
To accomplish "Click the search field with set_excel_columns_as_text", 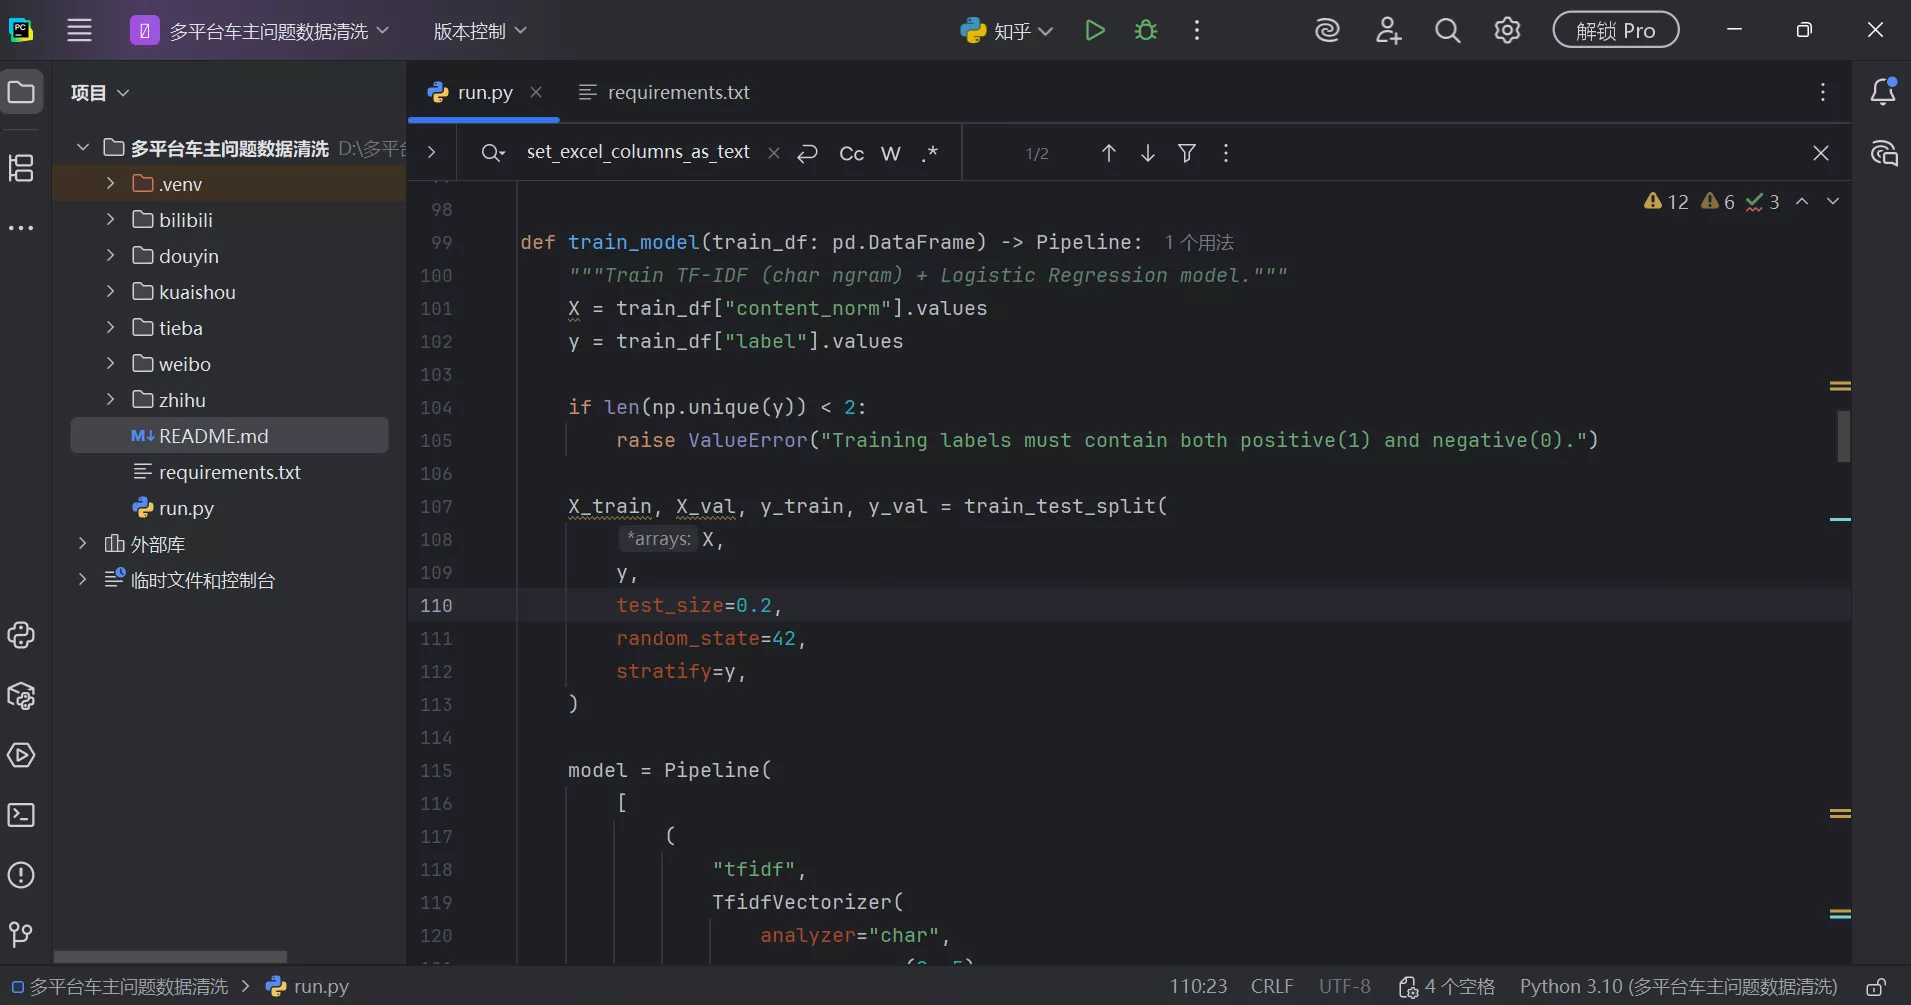I will click(x=638, y=152).
